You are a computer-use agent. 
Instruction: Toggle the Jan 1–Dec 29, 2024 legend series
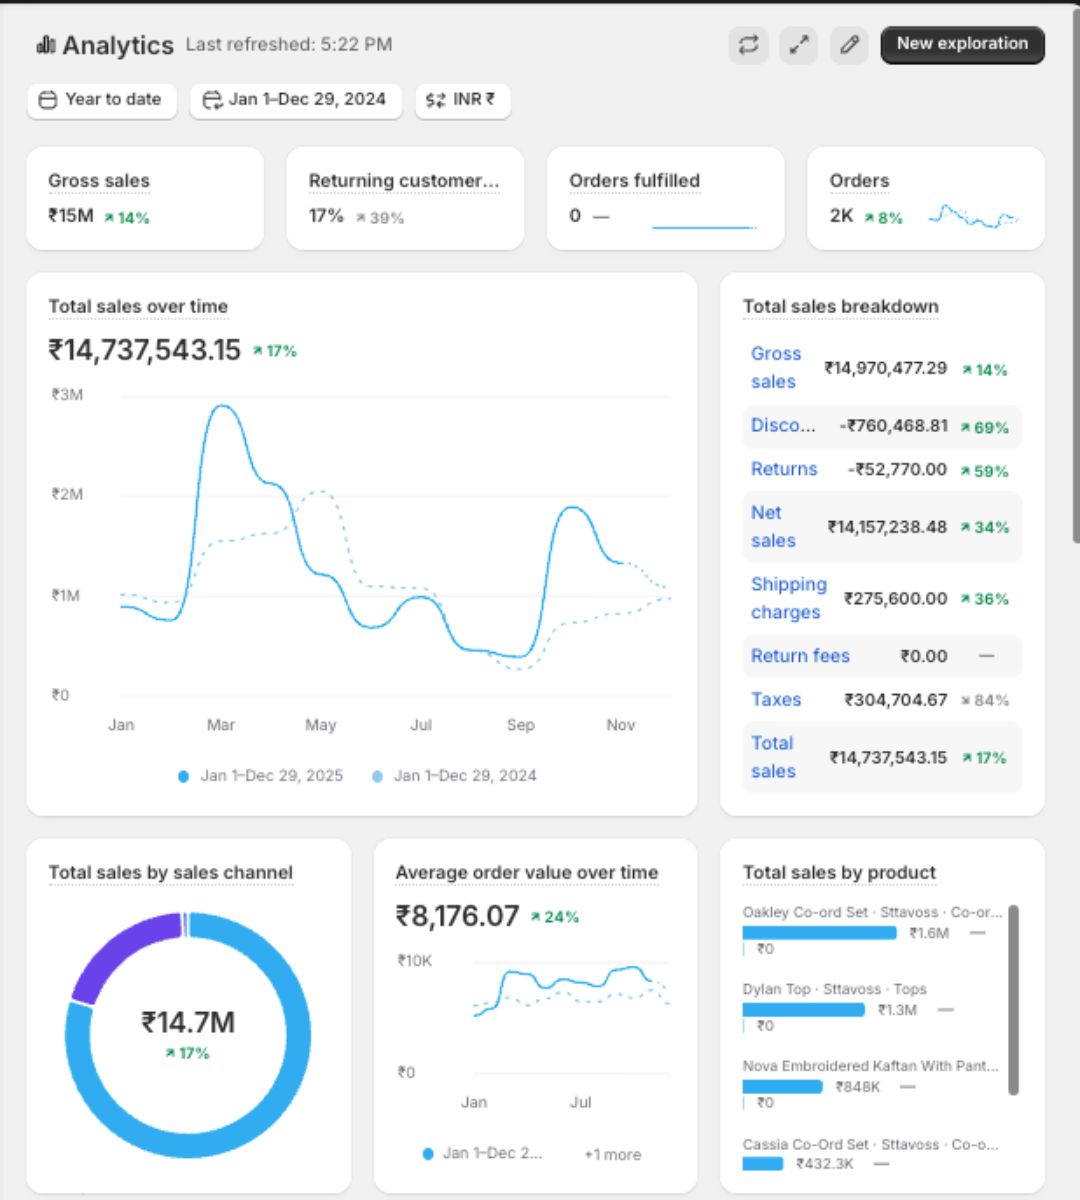(x=455, y=776)
